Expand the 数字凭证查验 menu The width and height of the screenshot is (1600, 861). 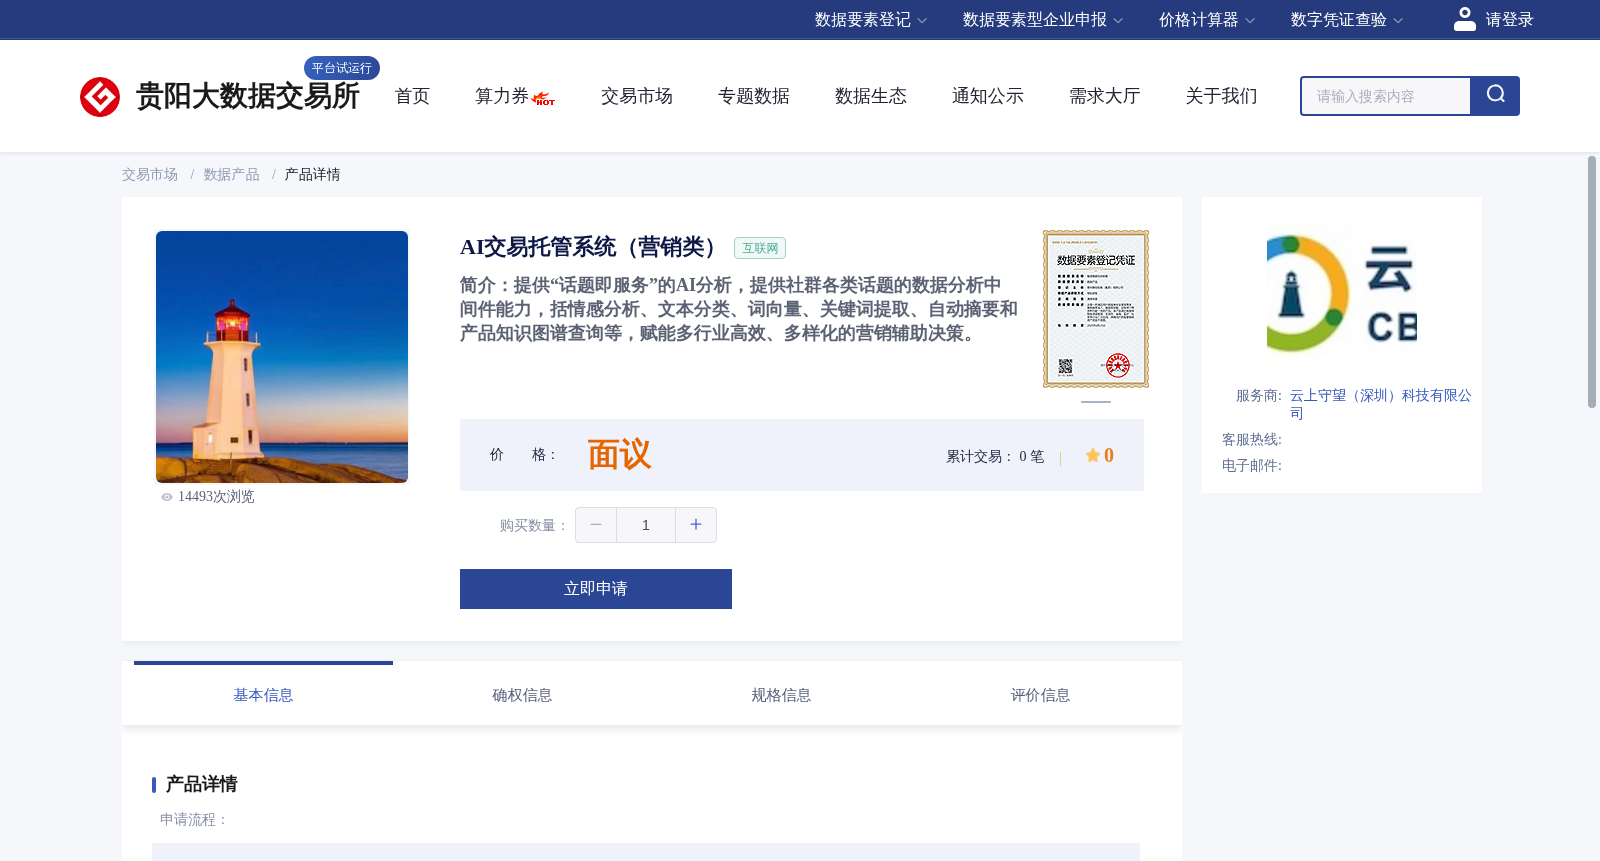tap(1347, 20)
